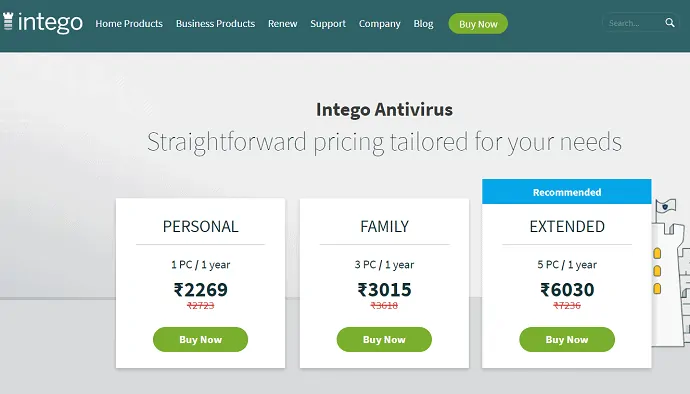
Task: Open the Home Products menu
Action: [x=129, y=24]
